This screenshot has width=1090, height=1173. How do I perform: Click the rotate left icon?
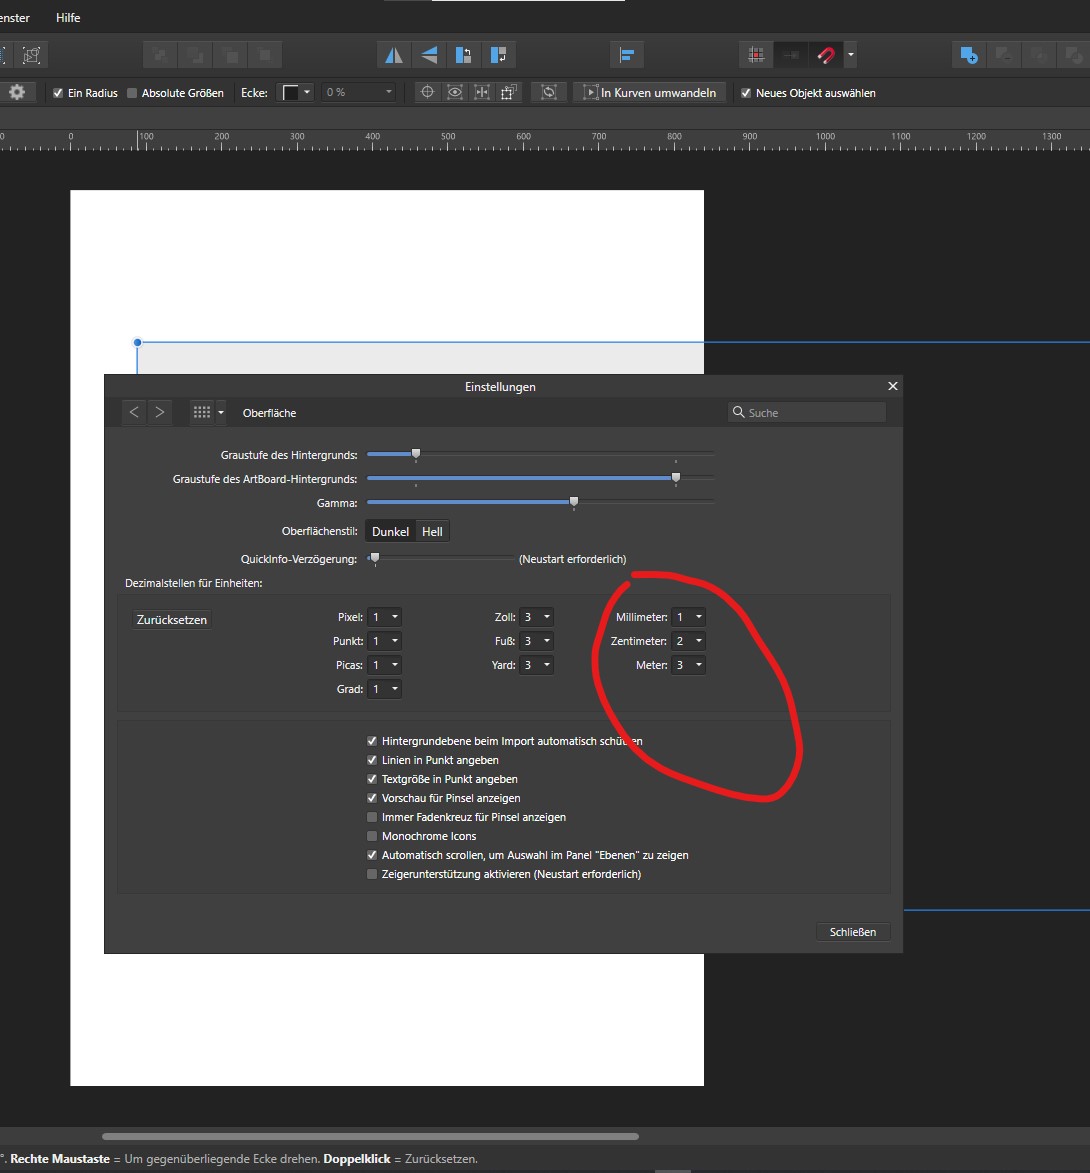pos(464,55)
